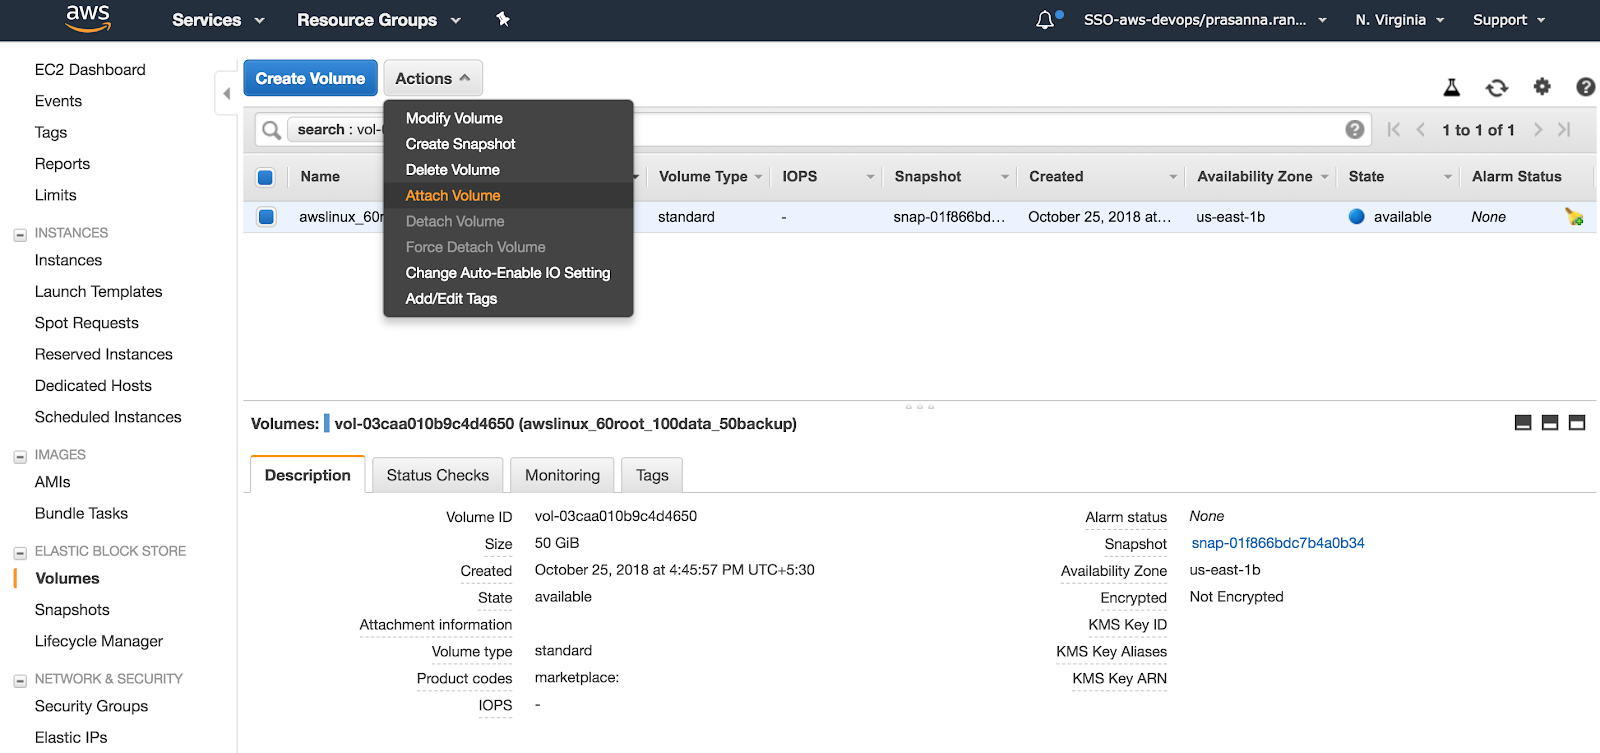Switch to the Monitoring tab
1600x753 pixels.
562,475
